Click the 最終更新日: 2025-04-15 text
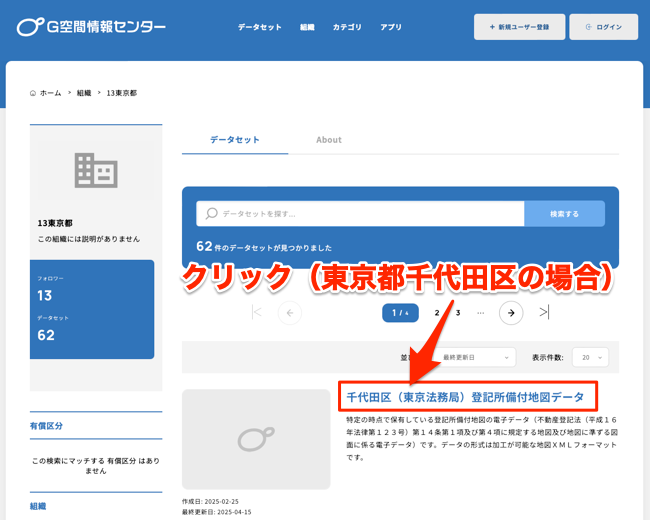 click(216, 512)
